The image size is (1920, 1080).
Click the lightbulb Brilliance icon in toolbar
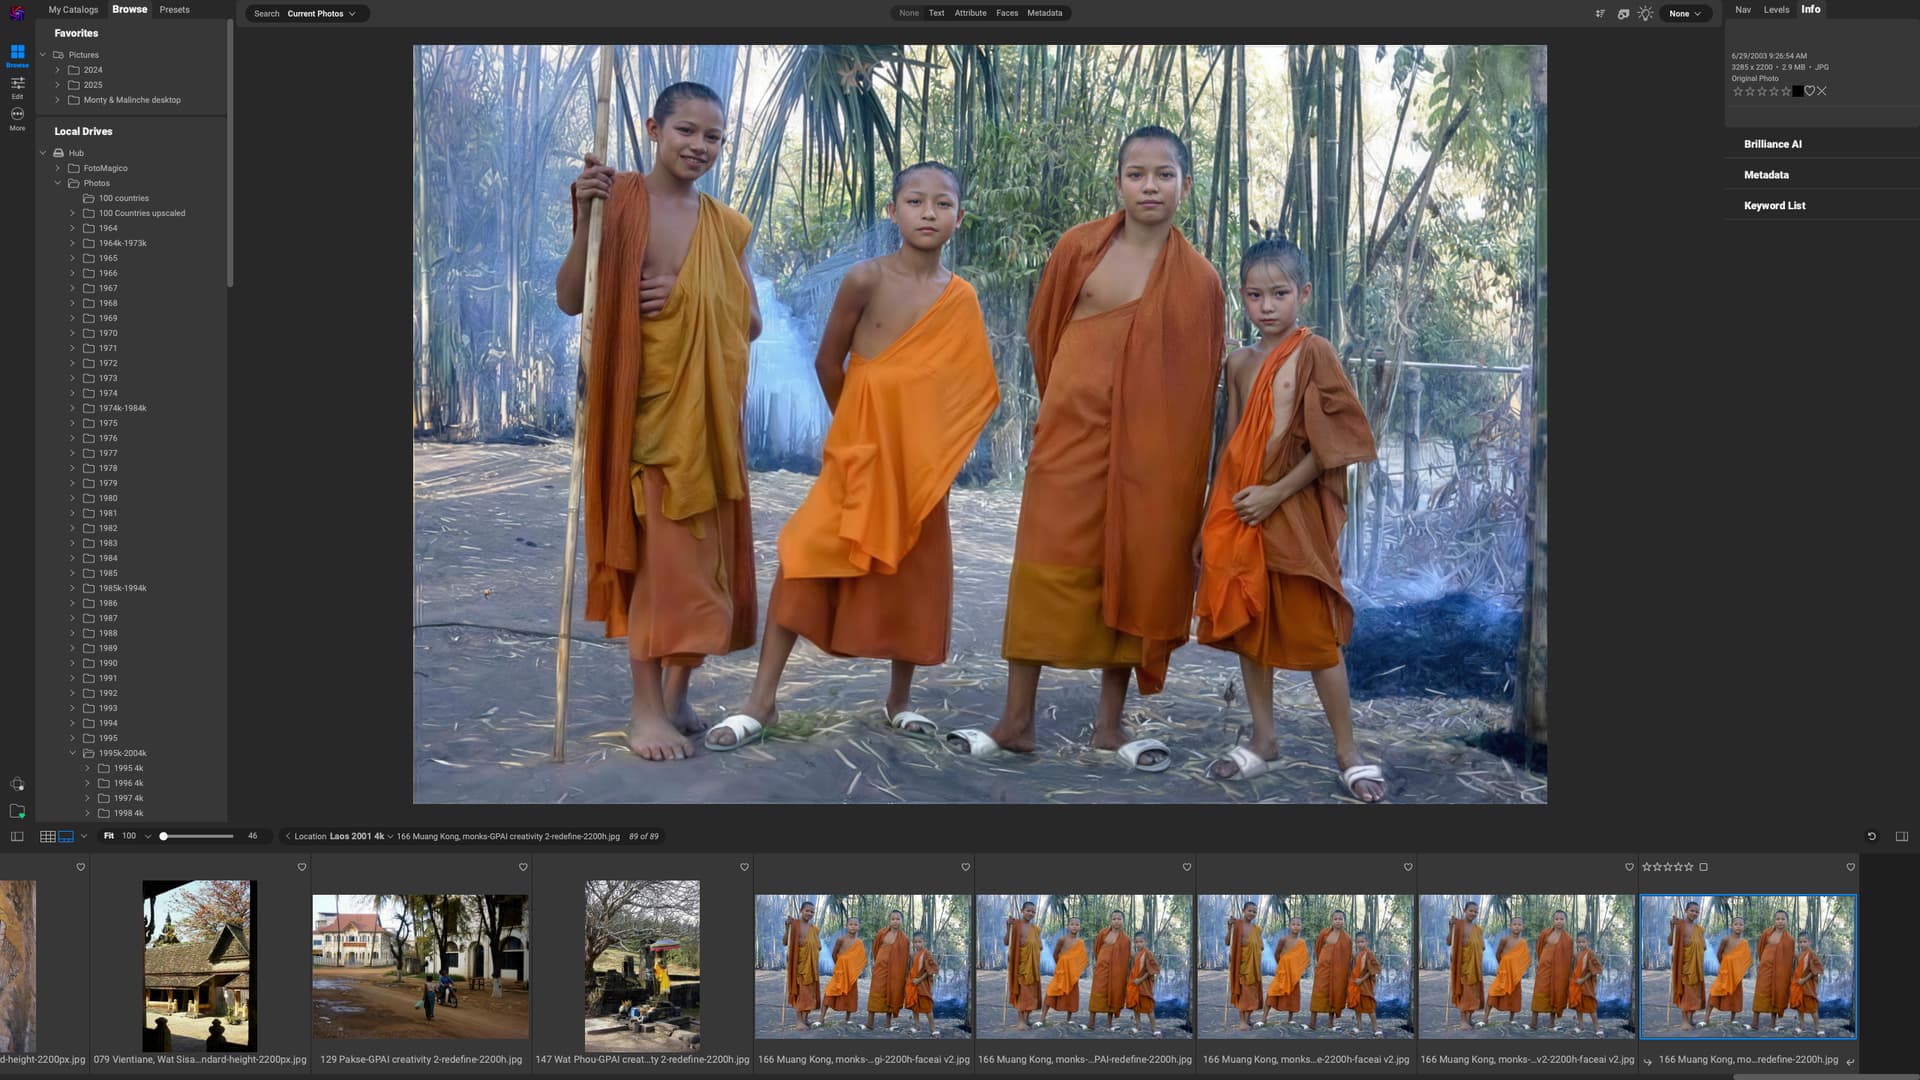click(1645, 14)
